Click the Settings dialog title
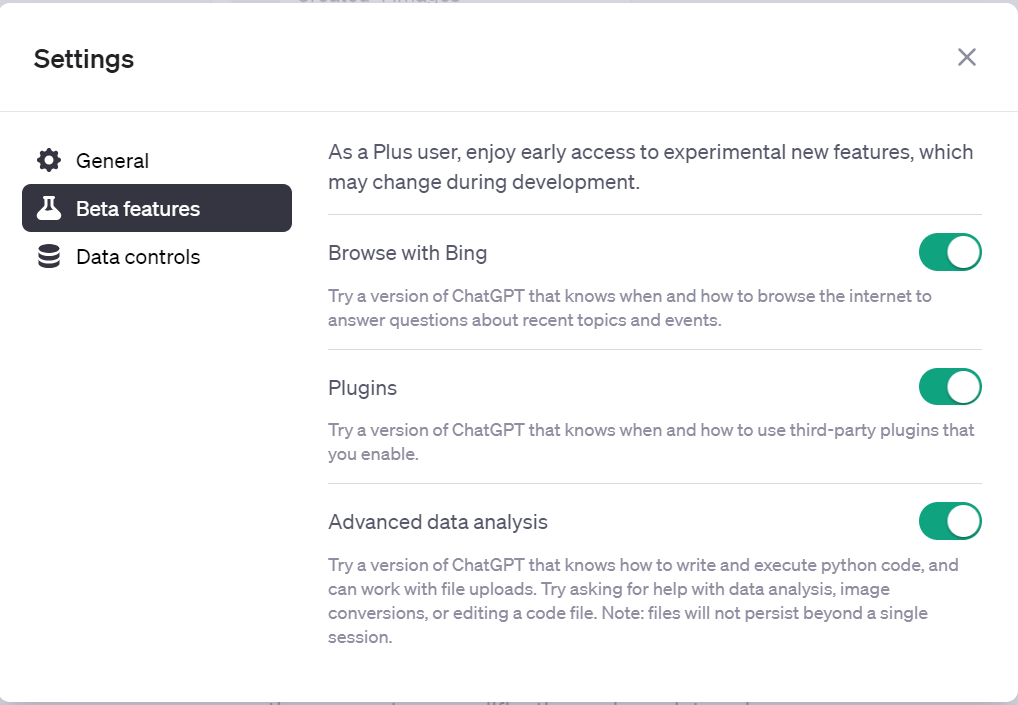The height and width of the screenshot is (705, 1018). coord(84,59)
